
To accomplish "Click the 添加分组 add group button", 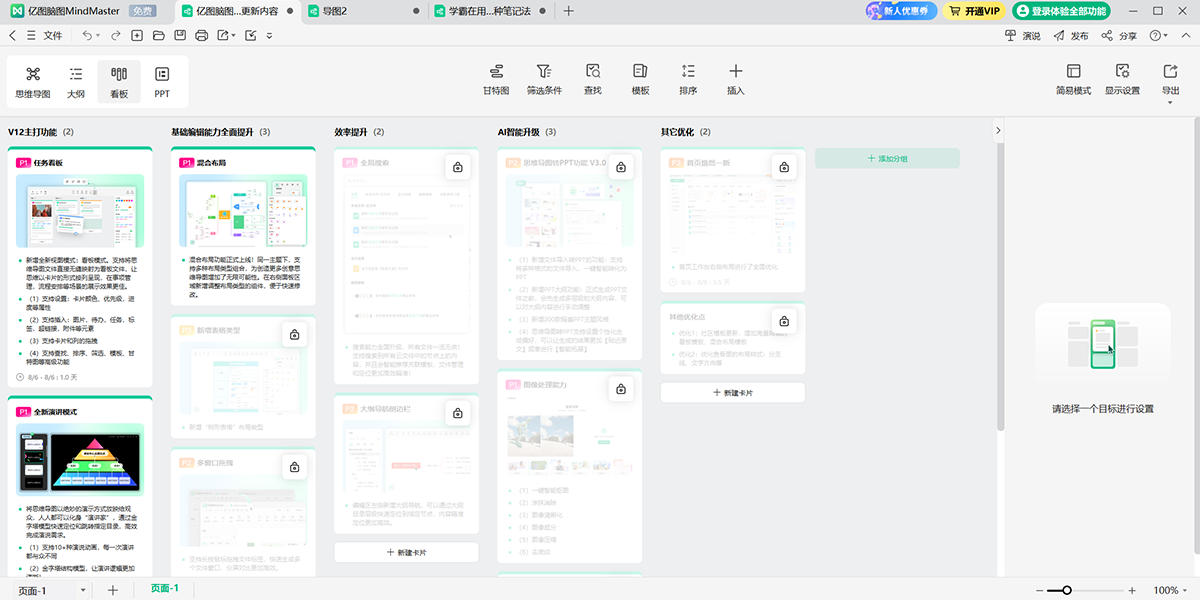I will coord(887,158).
